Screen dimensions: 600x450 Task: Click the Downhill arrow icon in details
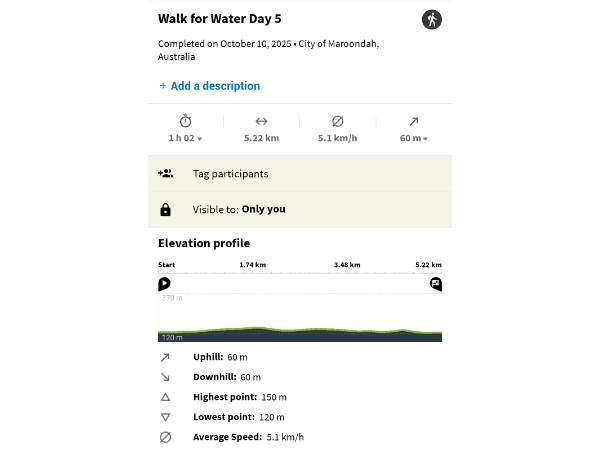tap(166, 377)
